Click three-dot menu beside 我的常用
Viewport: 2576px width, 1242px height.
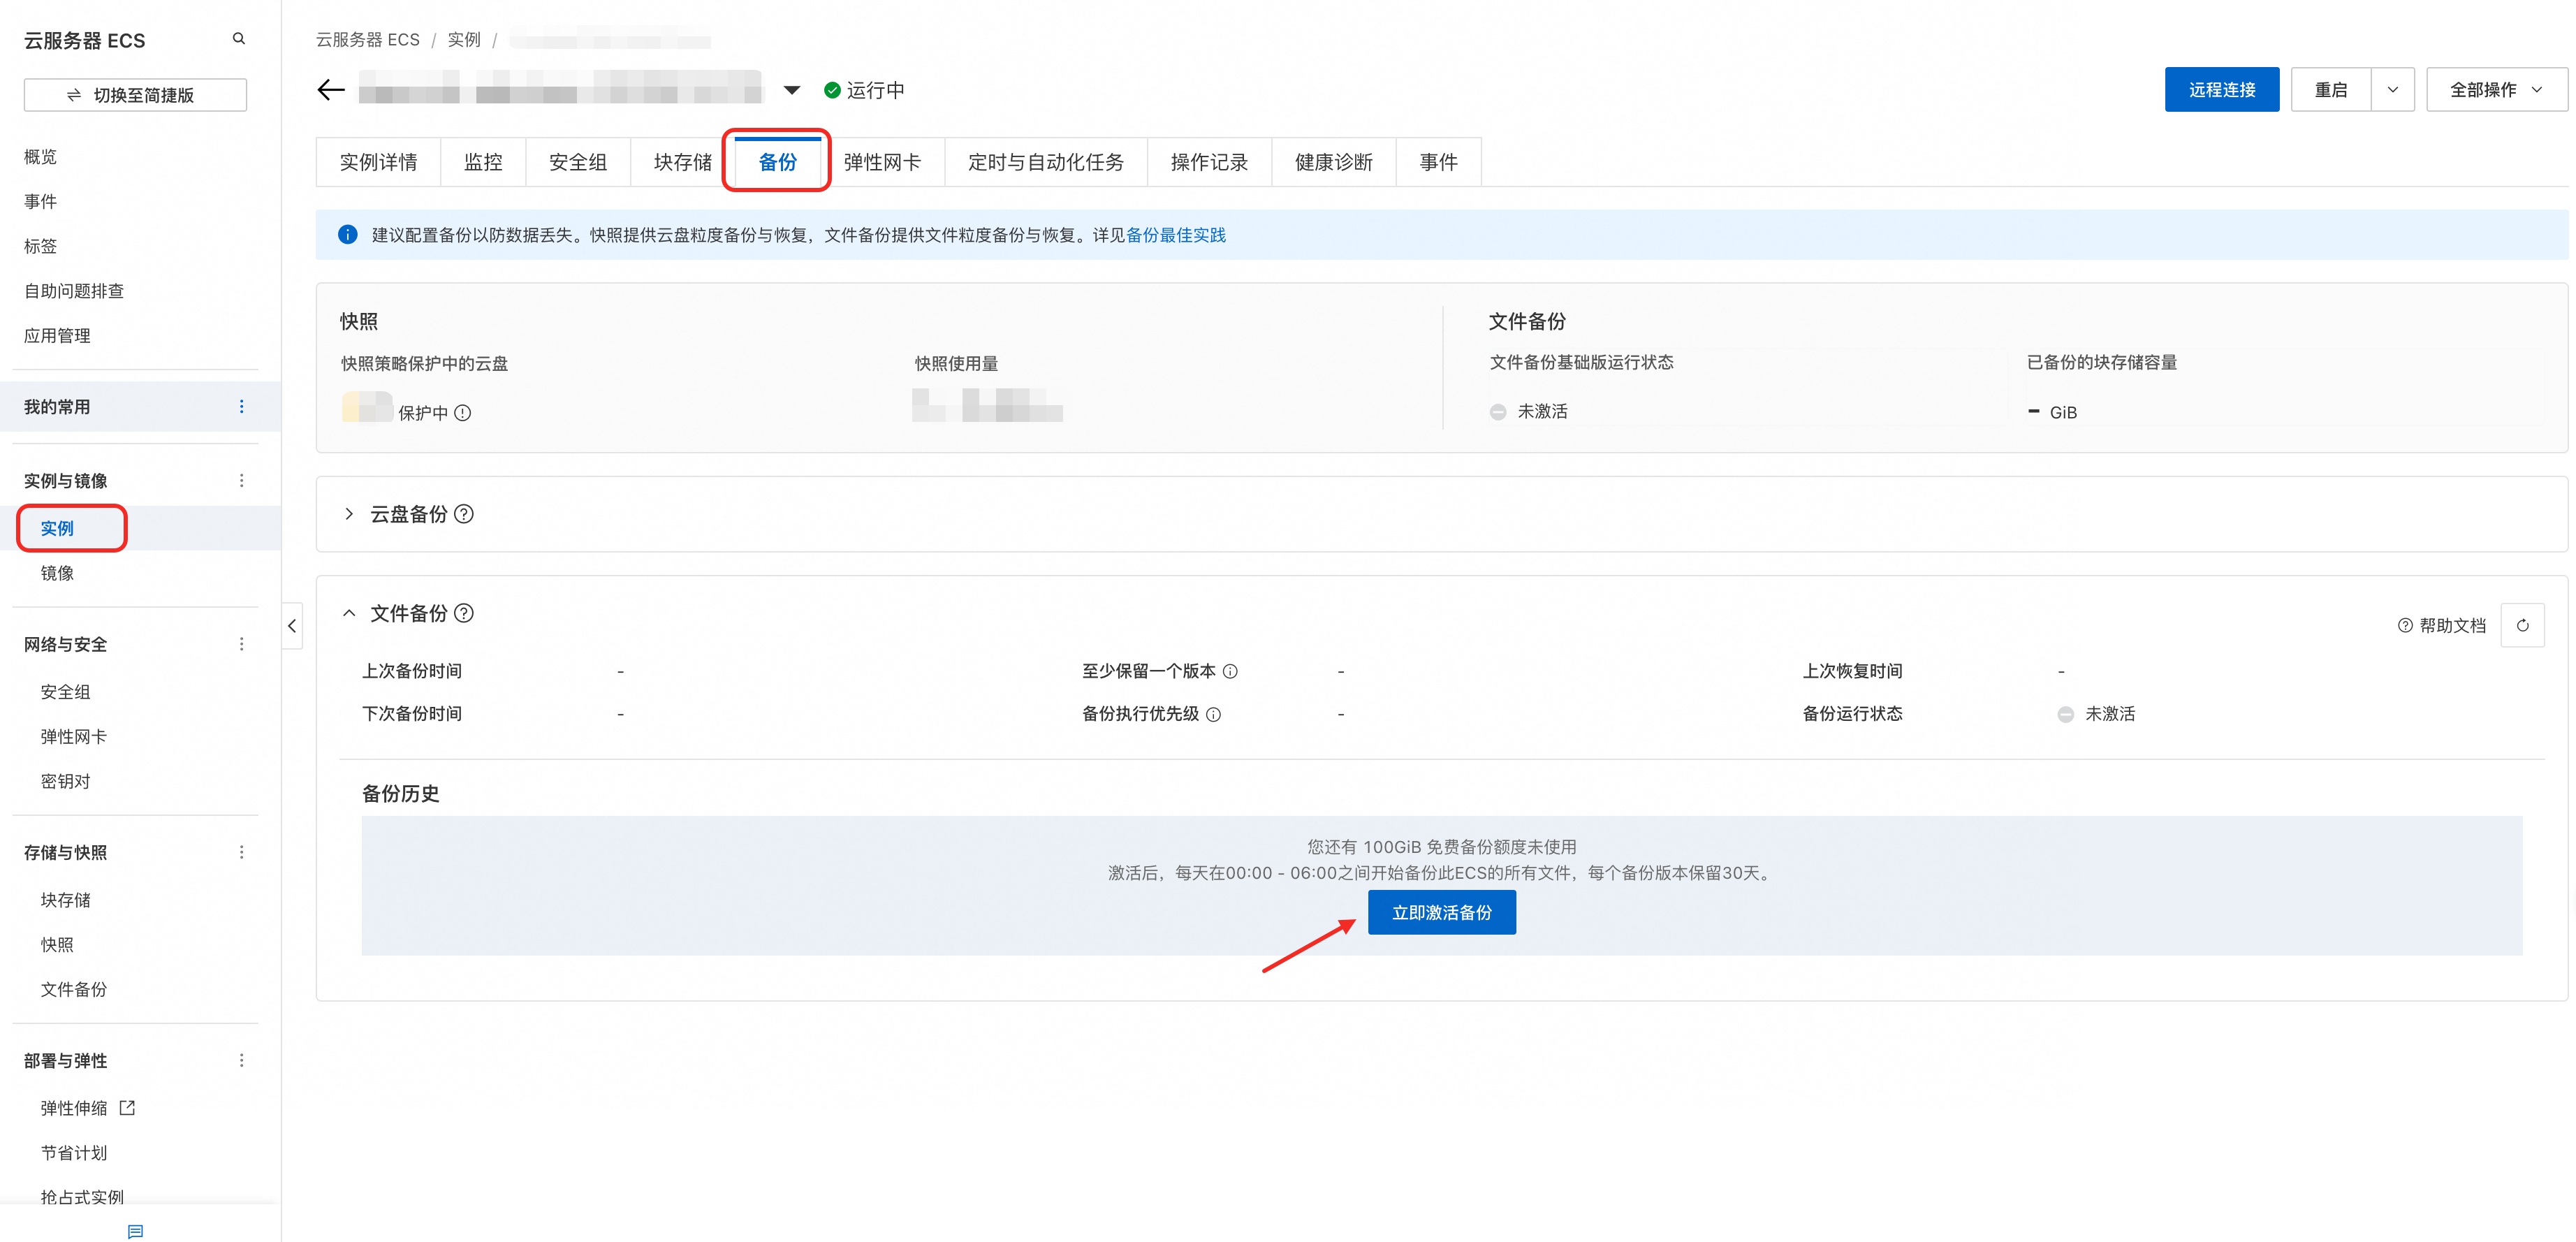(241, 406)
